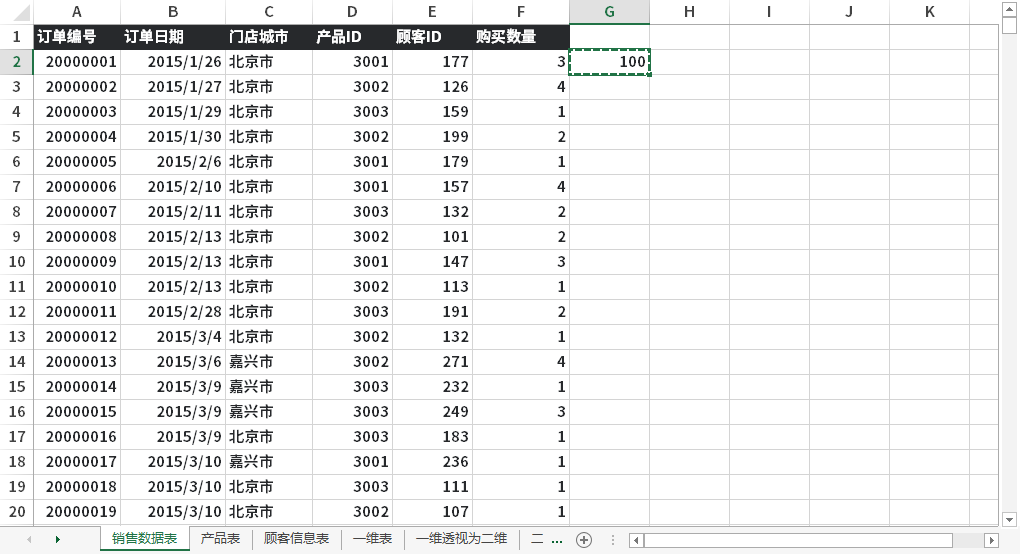Select column E header
The height and width of the screenshot is (554, 1020).
(432, 12)
